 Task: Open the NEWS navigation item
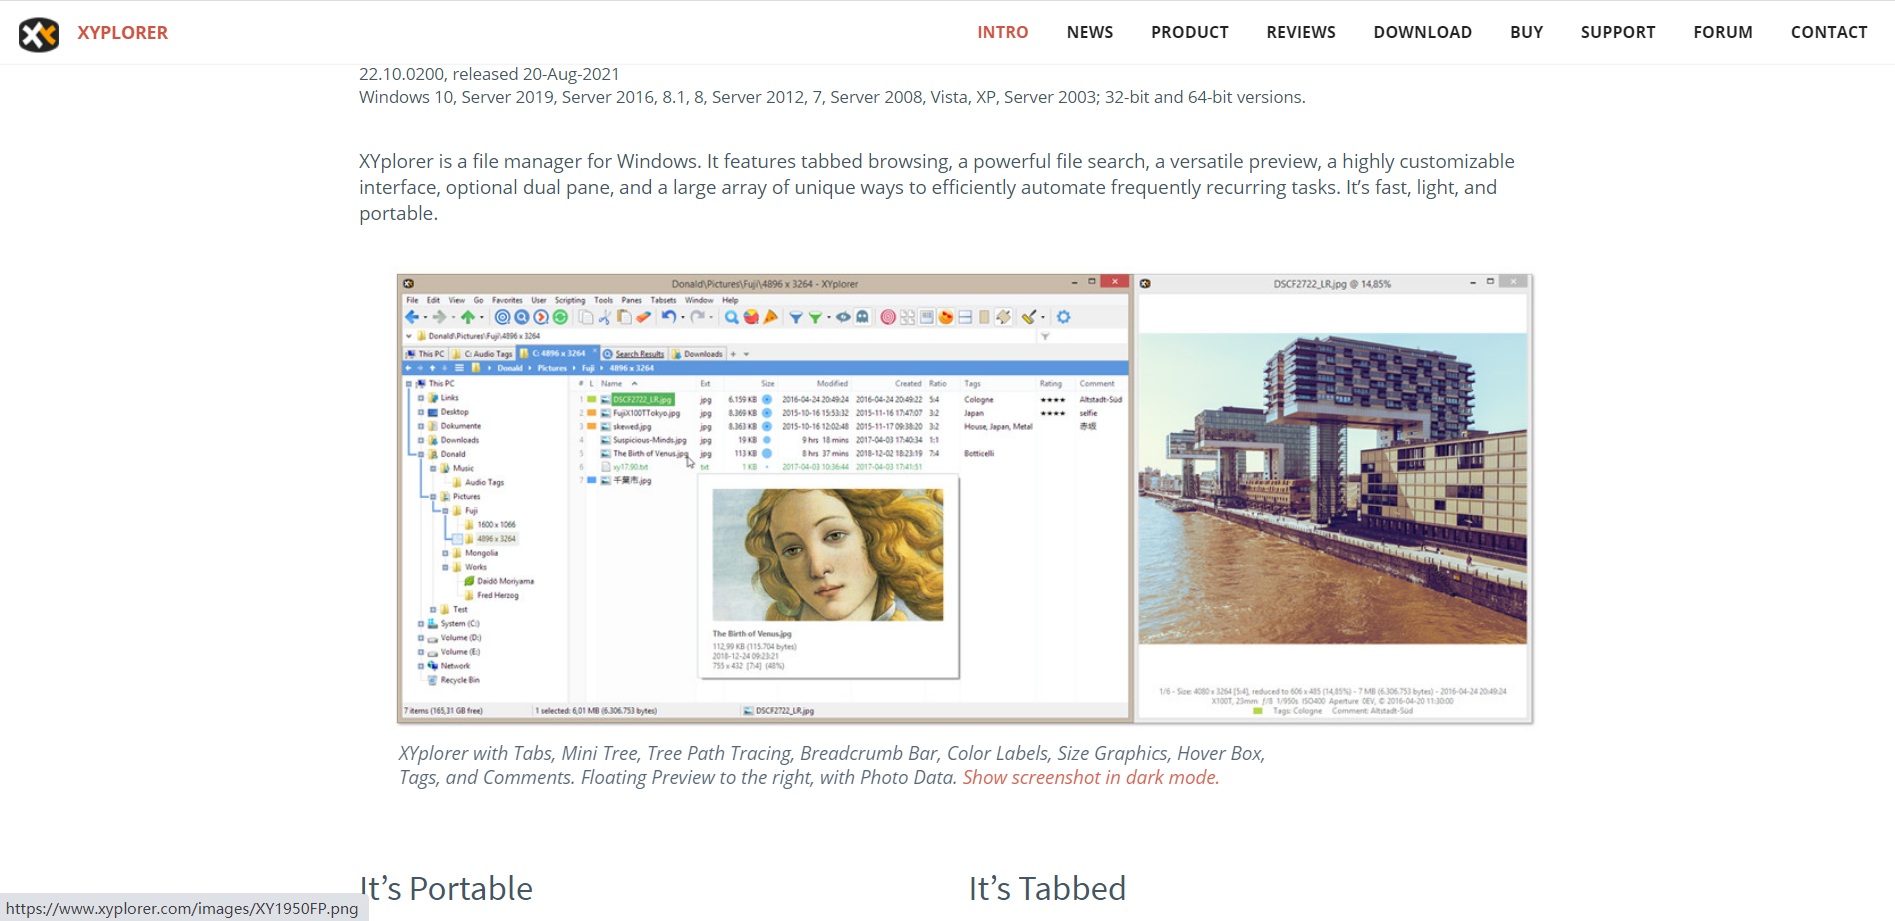tap(1089, 32)
